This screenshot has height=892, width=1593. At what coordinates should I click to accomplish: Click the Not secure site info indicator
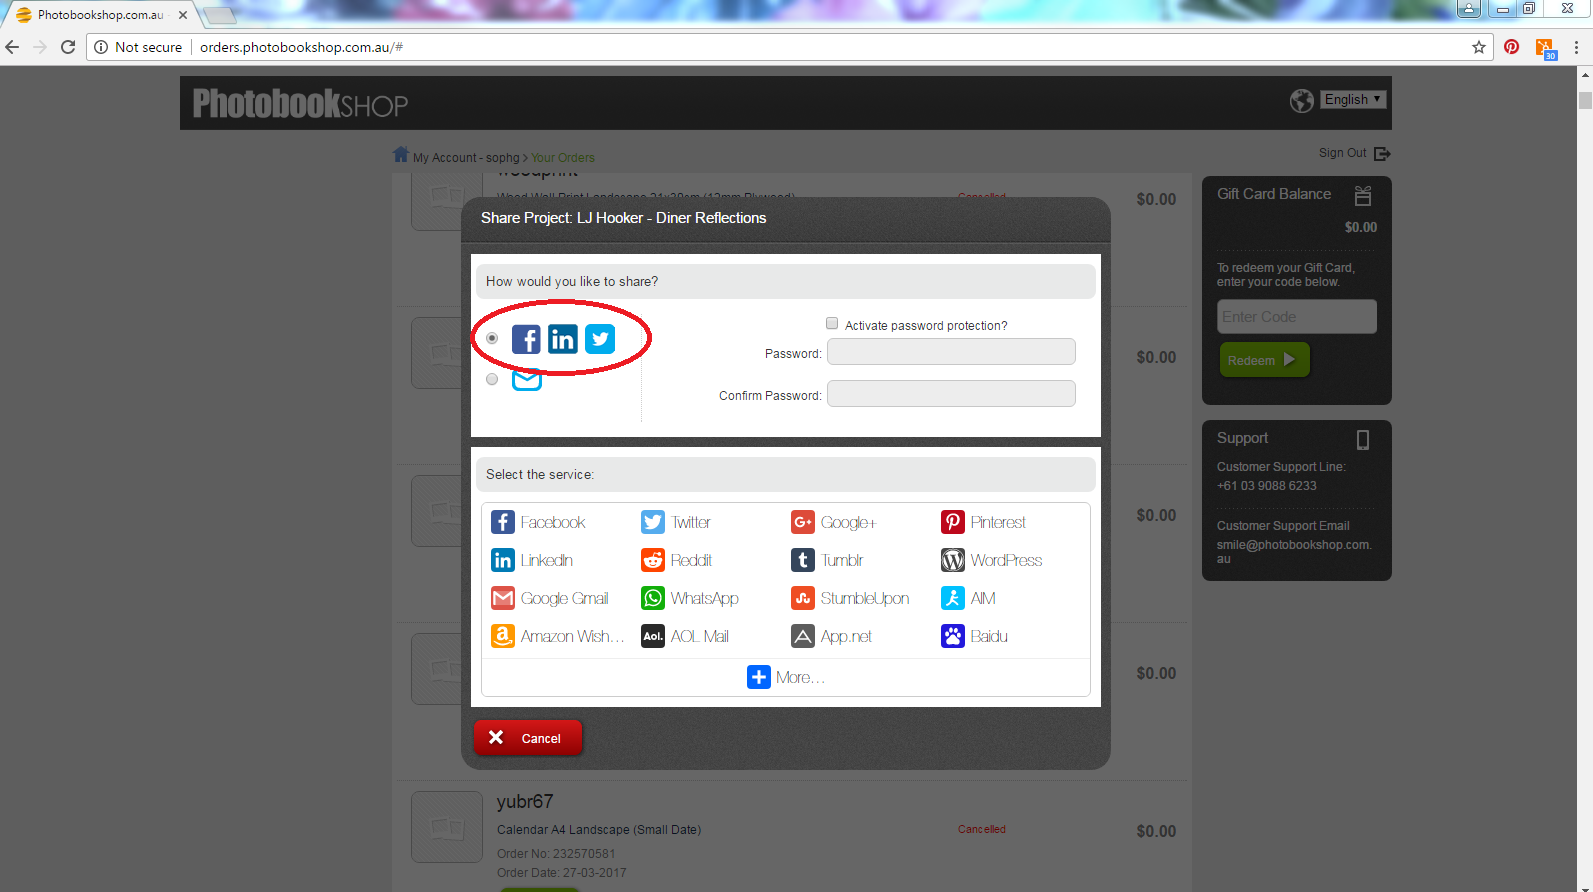(x=138, y=47)
